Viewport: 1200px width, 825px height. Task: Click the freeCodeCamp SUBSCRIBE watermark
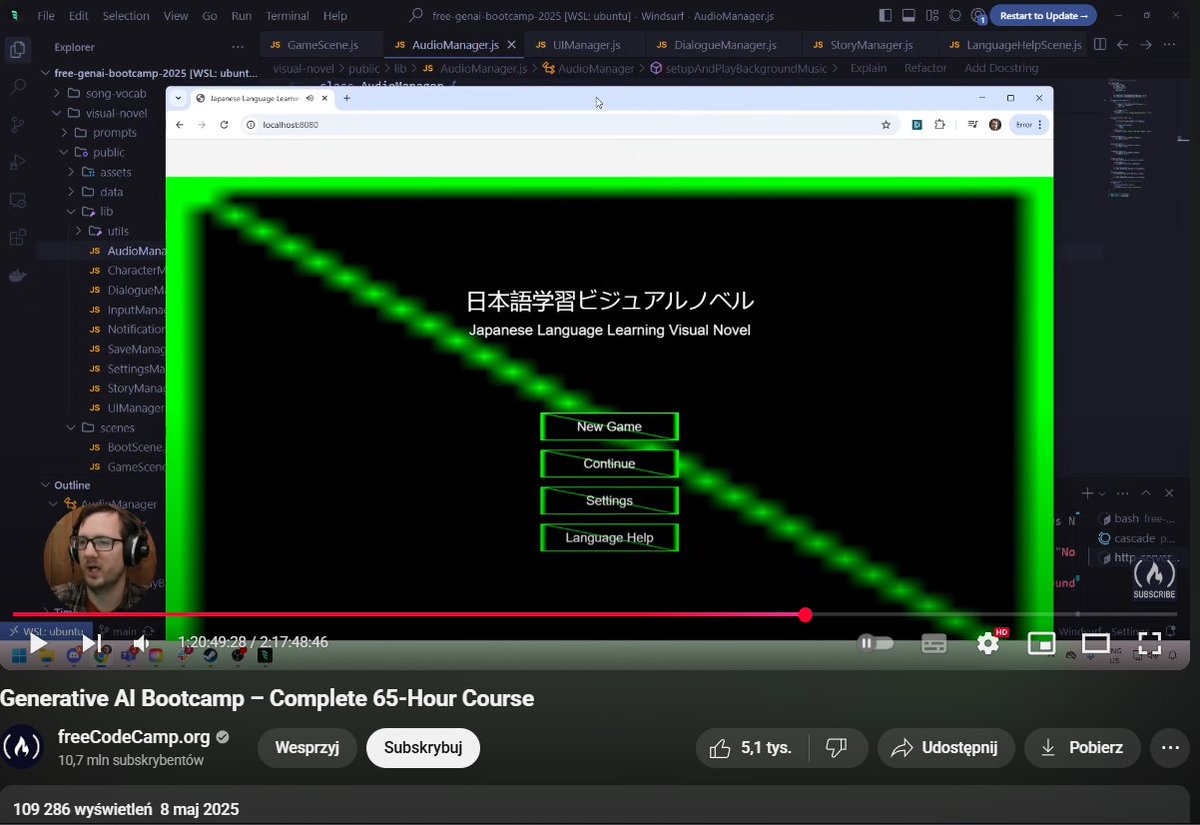point(1154,580)
